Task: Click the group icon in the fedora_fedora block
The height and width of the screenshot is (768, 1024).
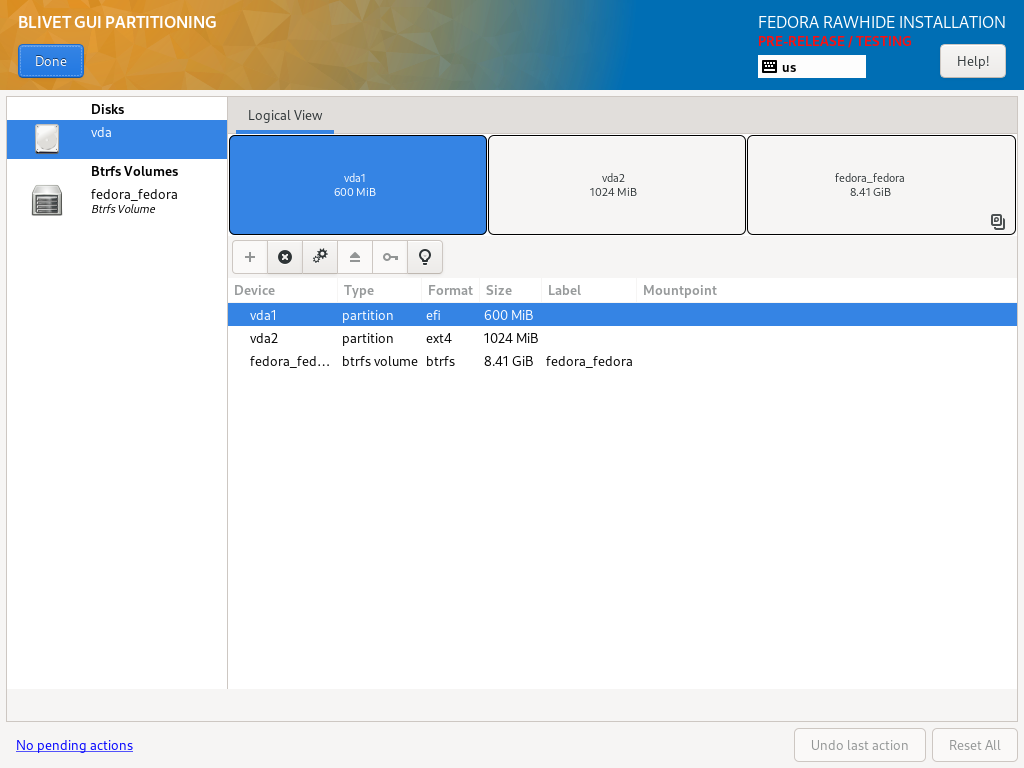Action: (997, 221)
